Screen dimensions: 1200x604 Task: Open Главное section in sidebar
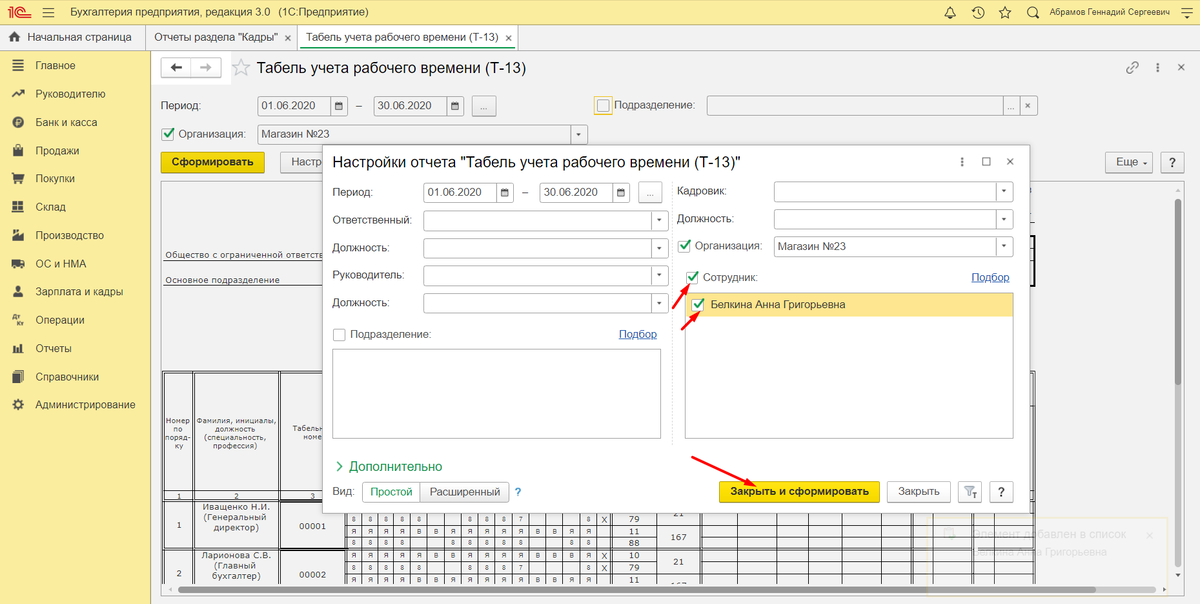[55, 66]
